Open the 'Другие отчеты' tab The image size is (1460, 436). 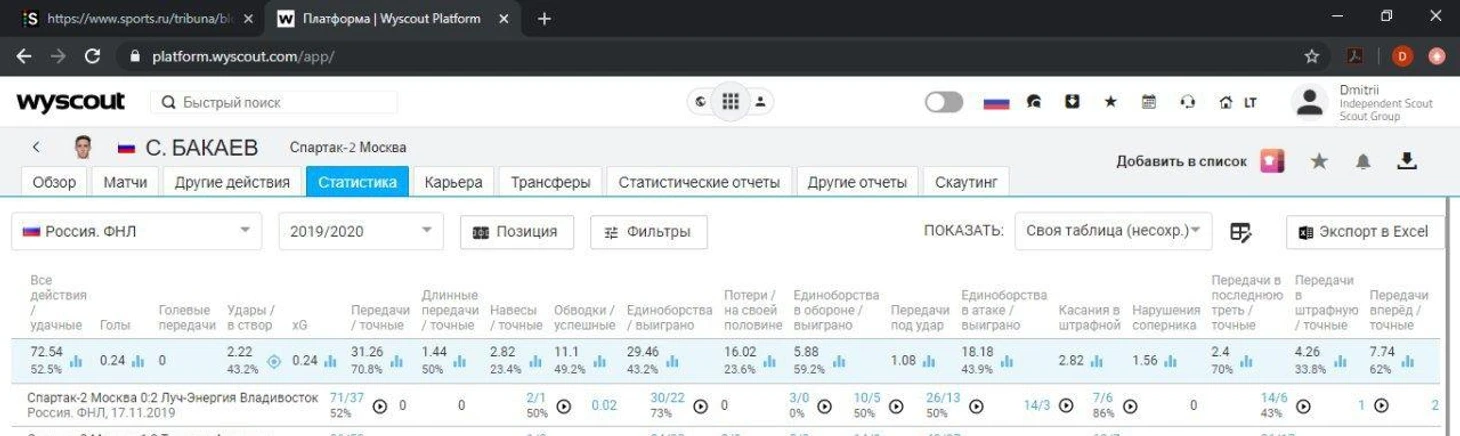pyautogui.click(x=857, y=182)
